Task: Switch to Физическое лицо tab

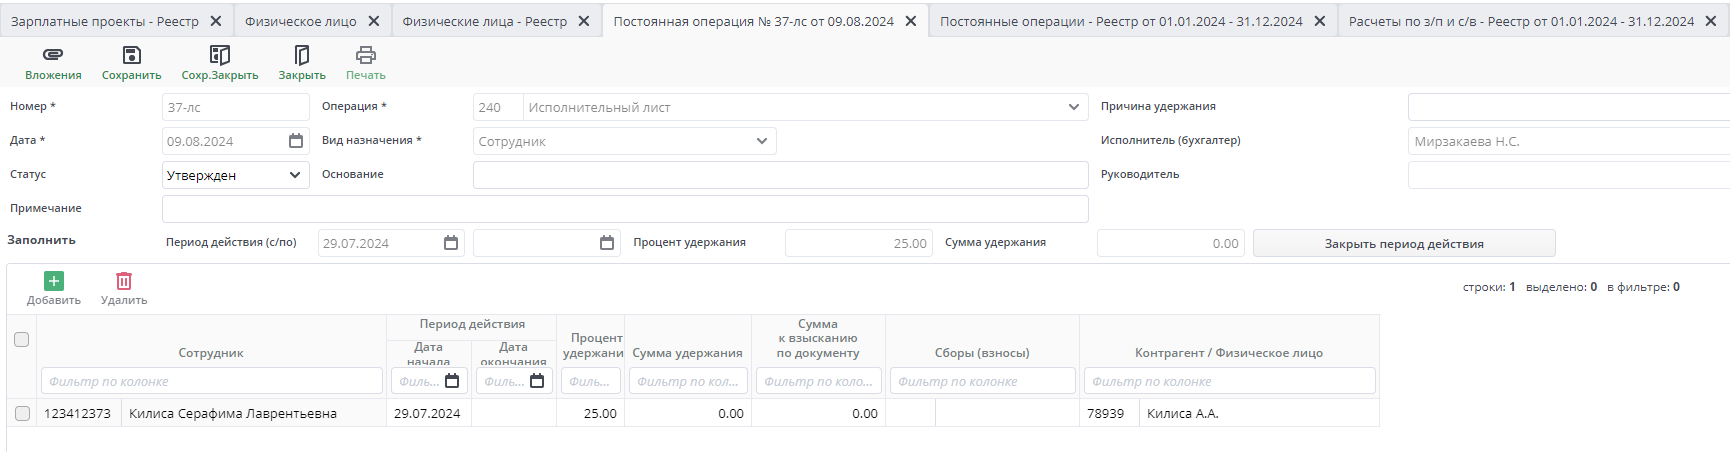Action: pos(301,21)
